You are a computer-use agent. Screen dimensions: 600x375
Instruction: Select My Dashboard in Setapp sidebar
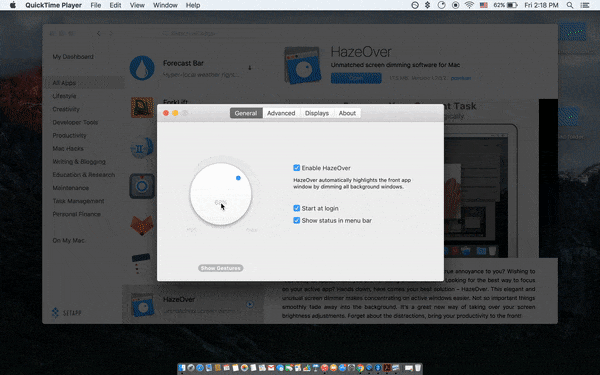pos(73,57)
